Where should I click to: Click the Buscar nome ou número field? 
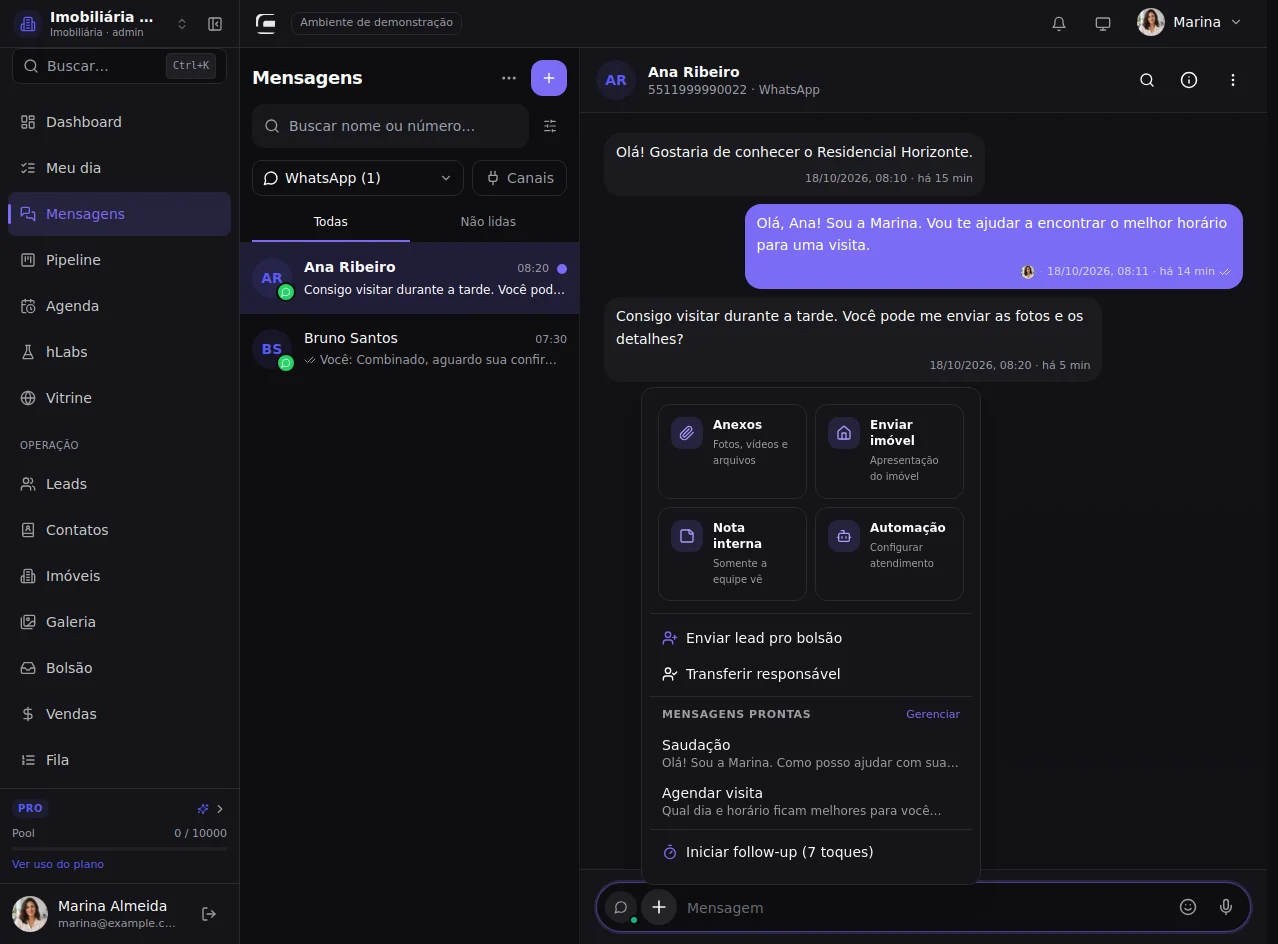(390, 126)
